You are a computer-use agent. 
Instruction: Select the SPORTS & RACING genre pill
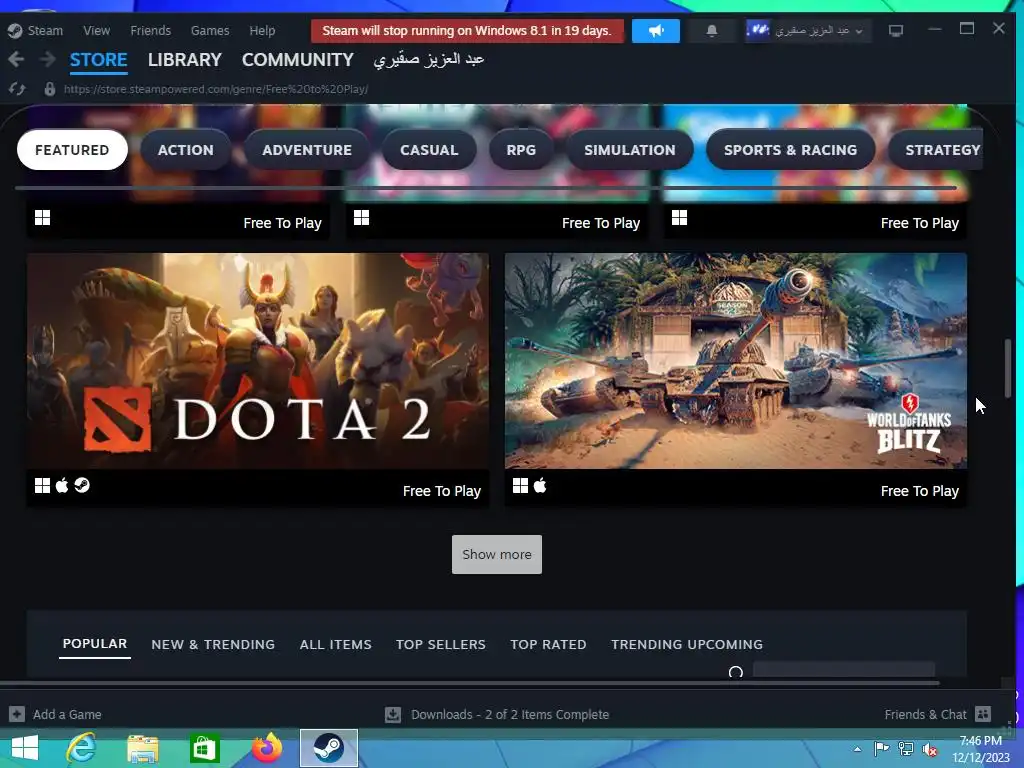(x=790, y=150)
